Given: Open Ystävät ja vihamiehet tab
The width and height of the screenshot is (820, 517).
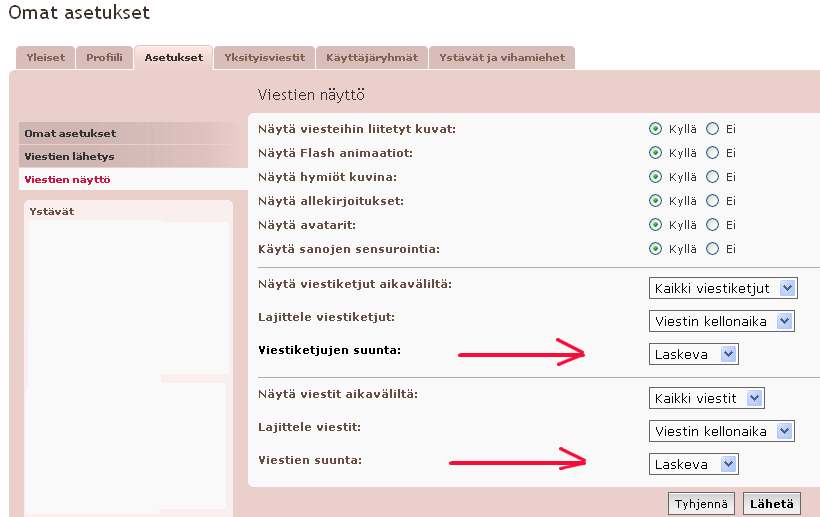Looking at the screenshot, I should 501,58.
